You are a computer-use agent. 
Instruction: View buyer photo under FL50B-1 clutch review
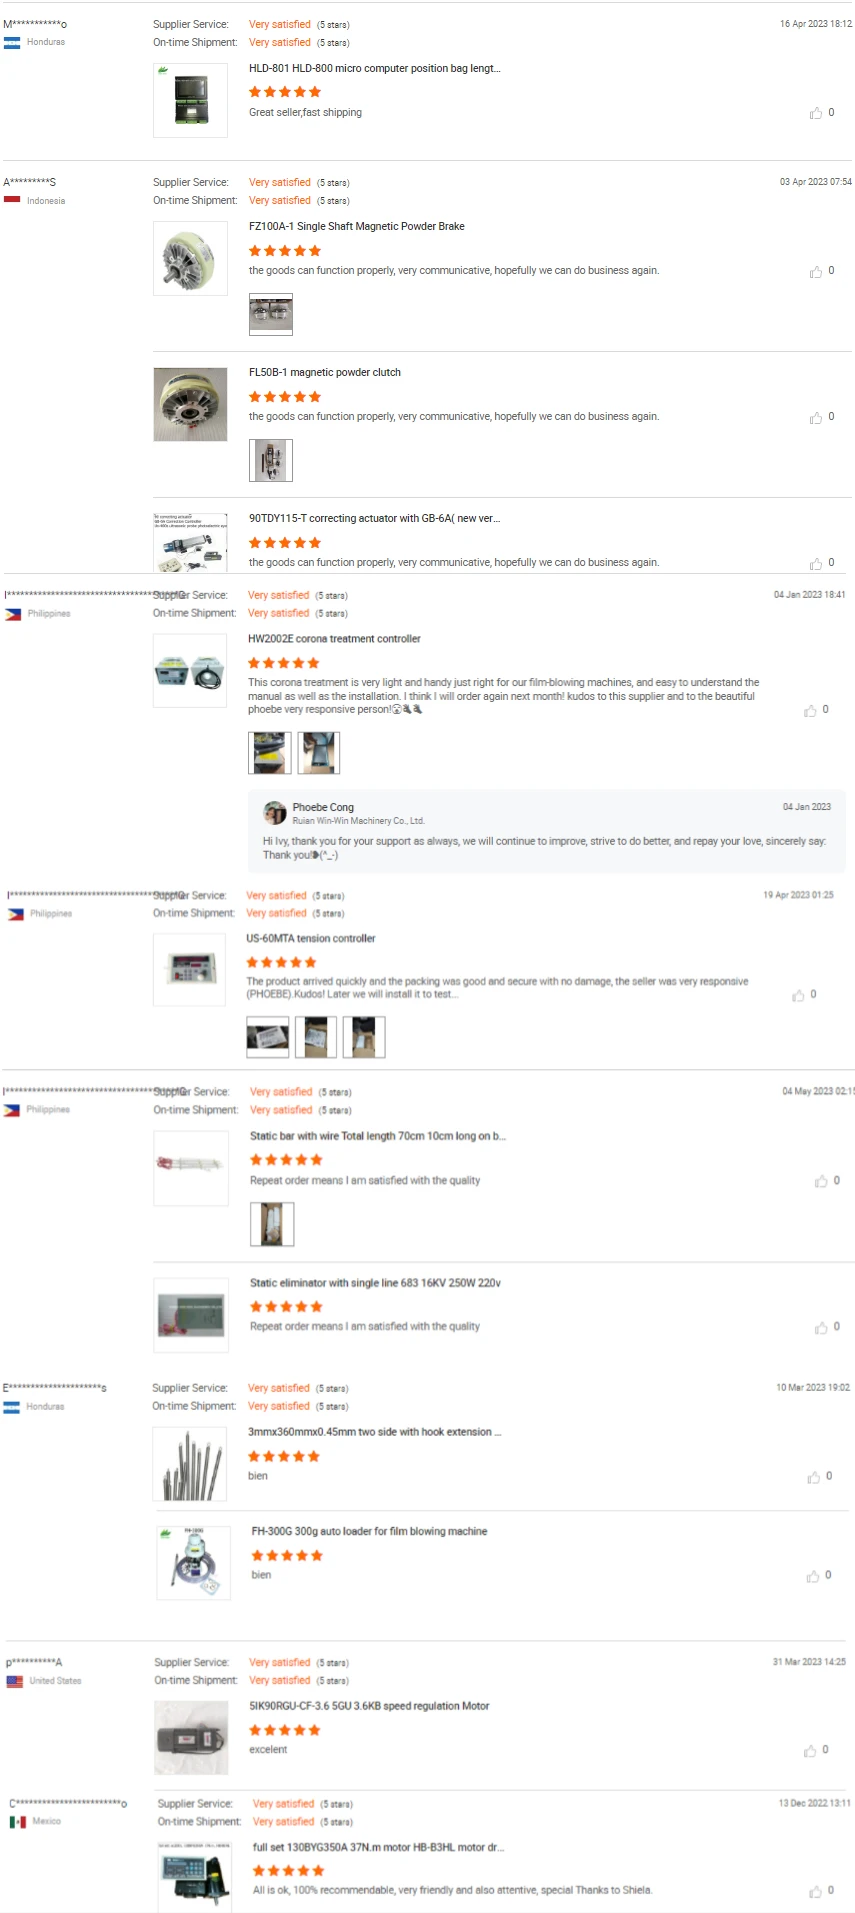(271, 460)
